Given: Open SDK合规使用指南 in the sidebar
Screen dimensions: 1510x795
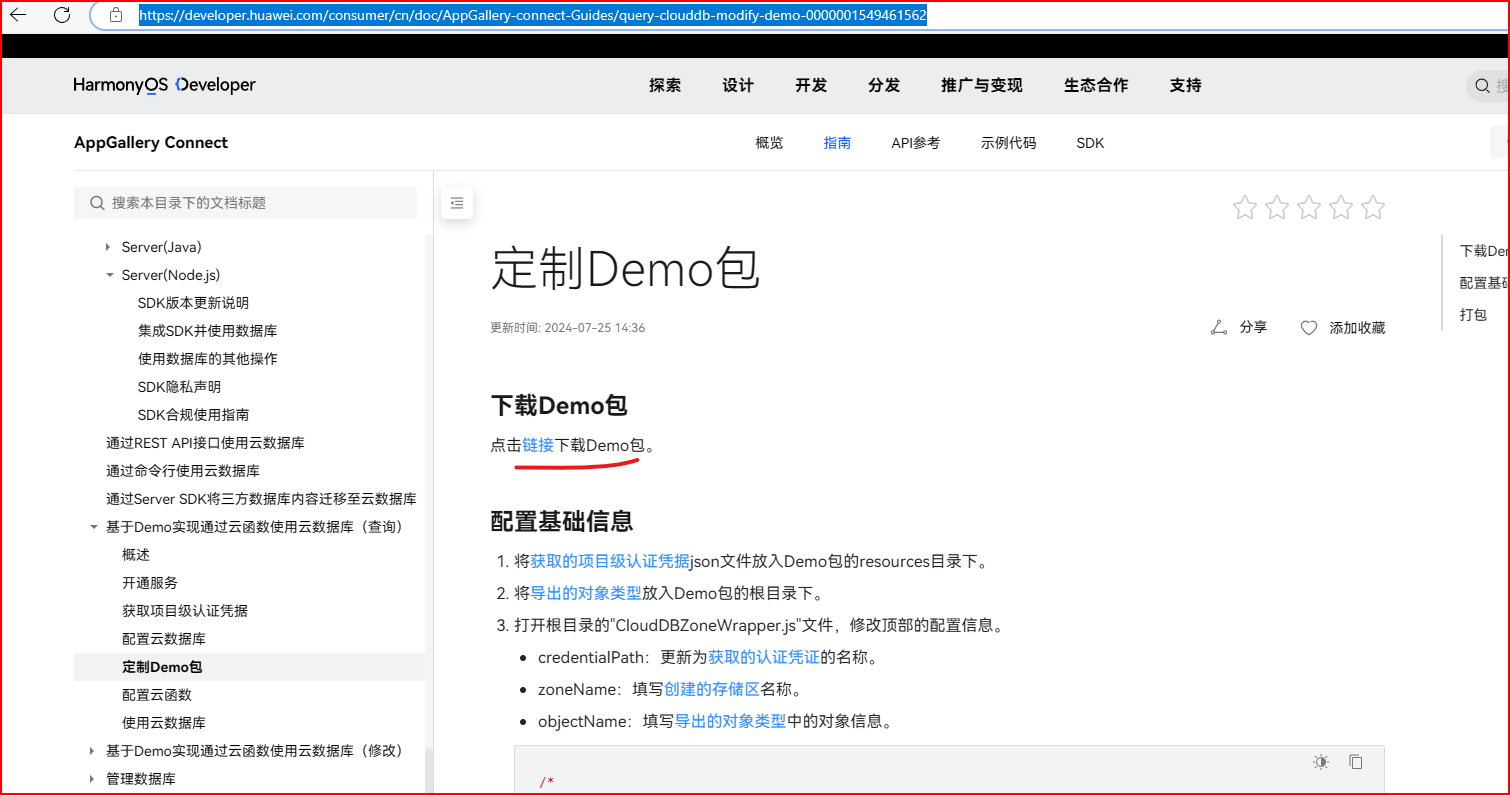Looking at the screenshot, I should pos(193,415).
